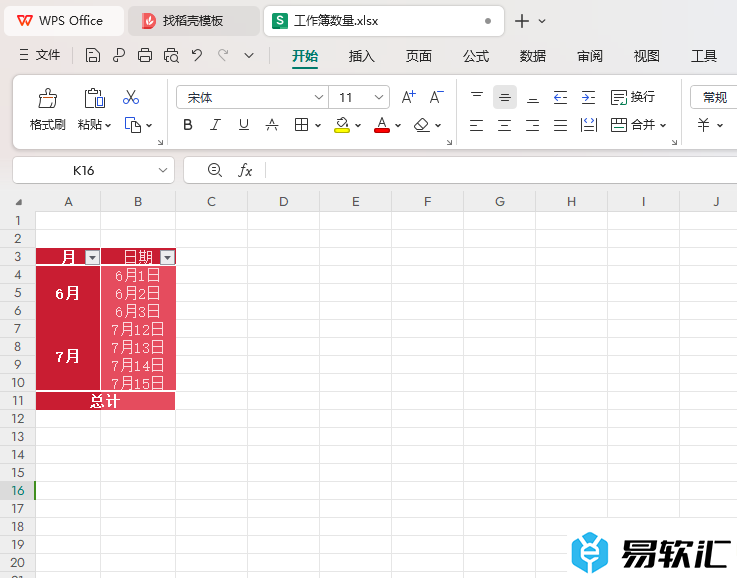
Task: Open the font name dropdown 宋体
Action: click(x=319, y=97)
